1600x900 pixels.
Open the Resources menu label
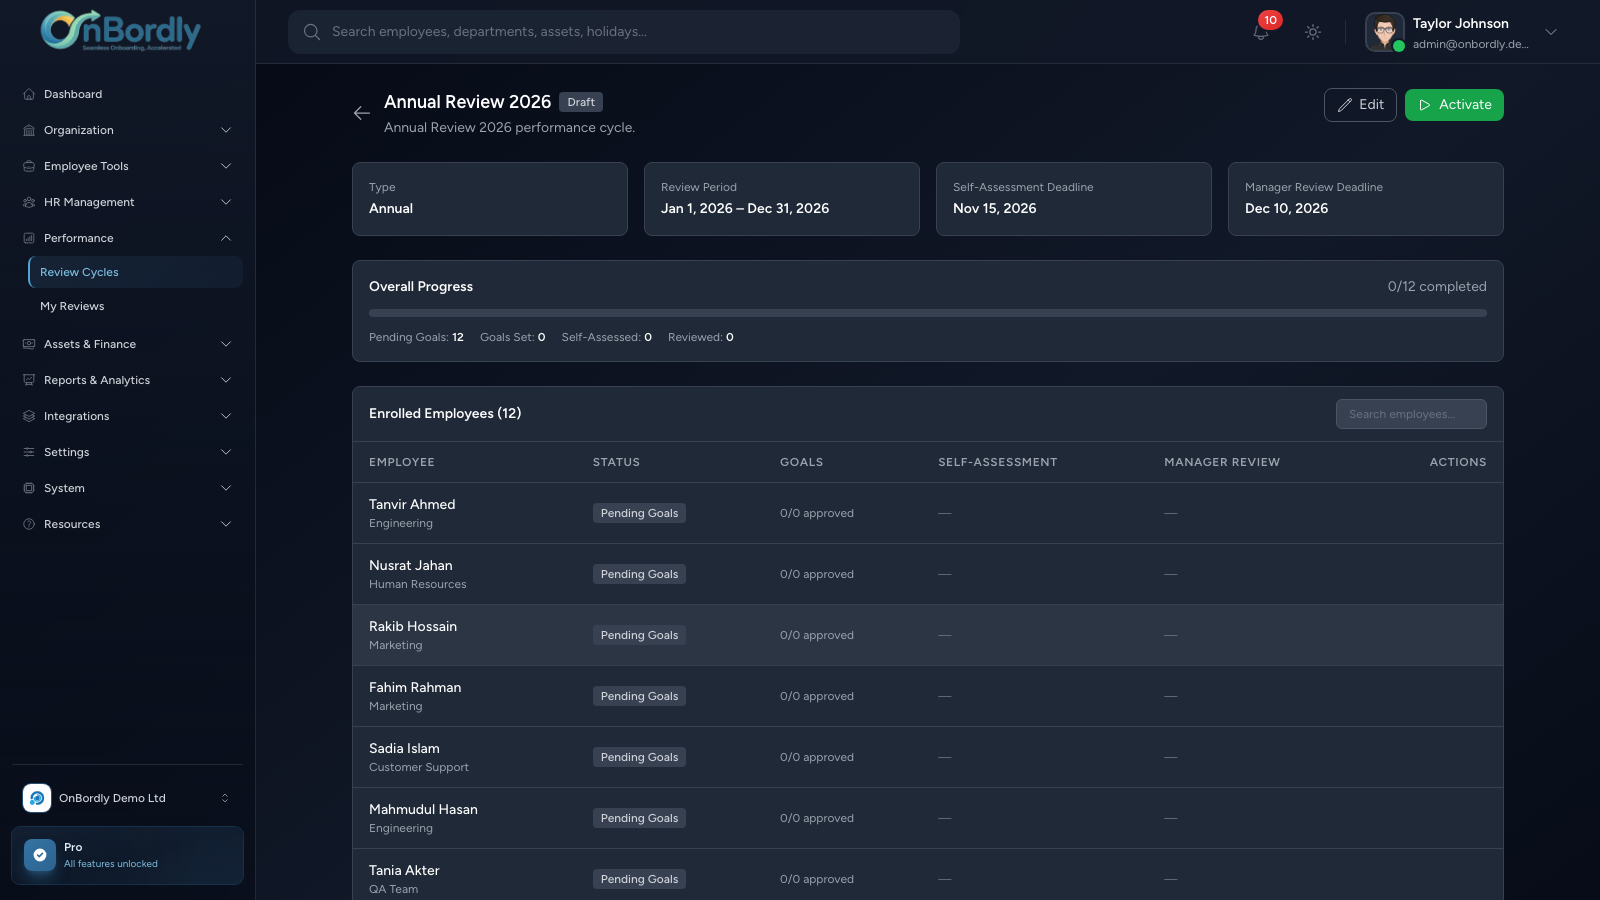point(72,524)
